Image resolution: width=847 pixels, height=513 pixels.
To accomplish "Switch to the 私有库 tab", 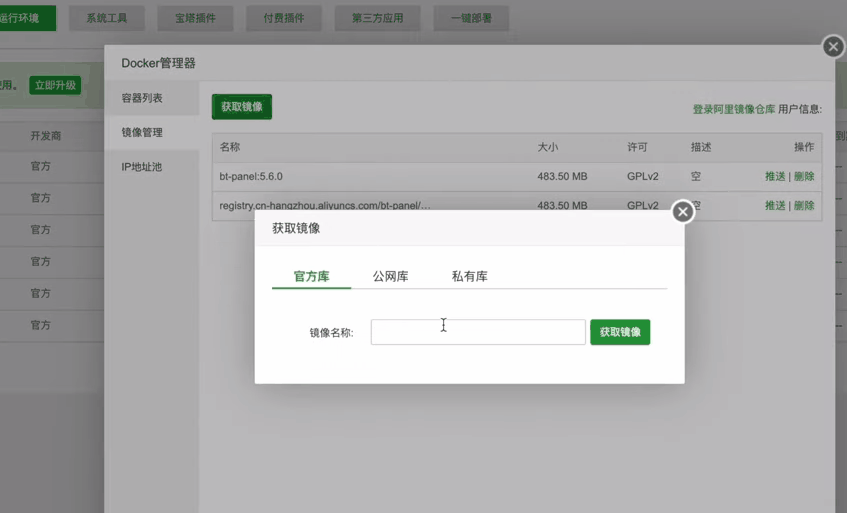I will coord(469,276).
